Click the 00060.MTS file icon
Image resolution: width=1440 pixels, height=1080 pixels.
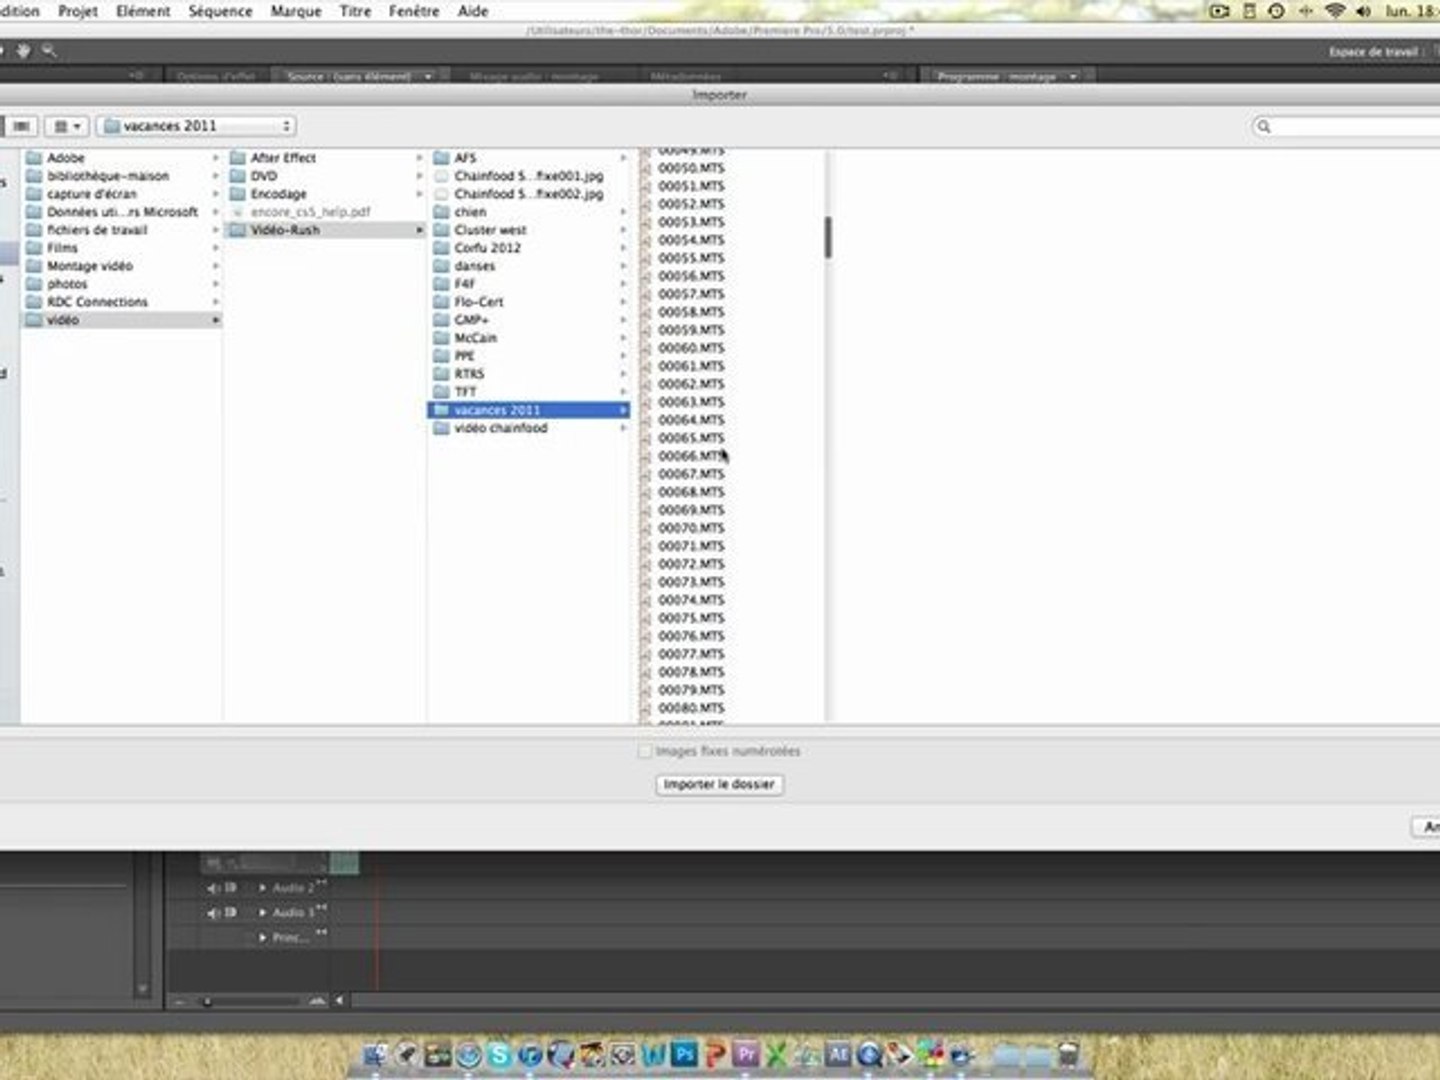[645, 348]
